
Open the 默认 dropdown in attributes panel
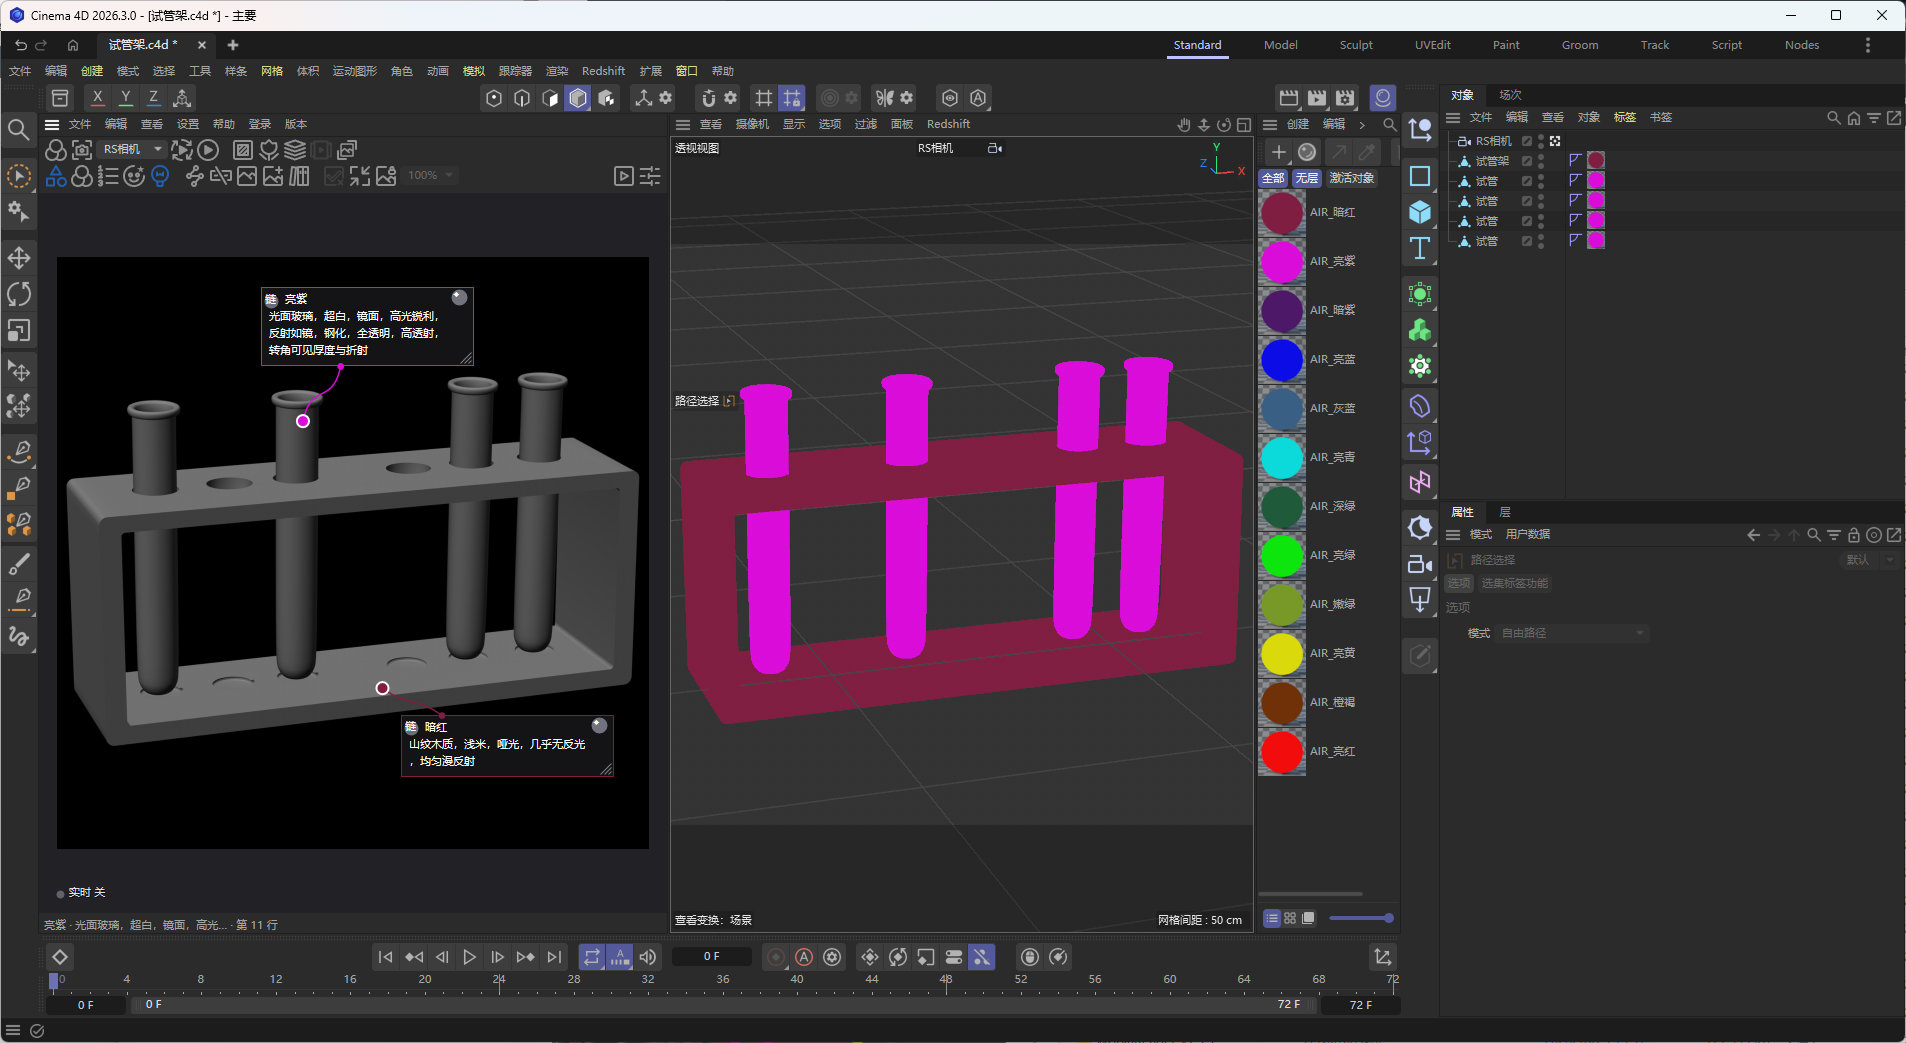pos(1869,560)
